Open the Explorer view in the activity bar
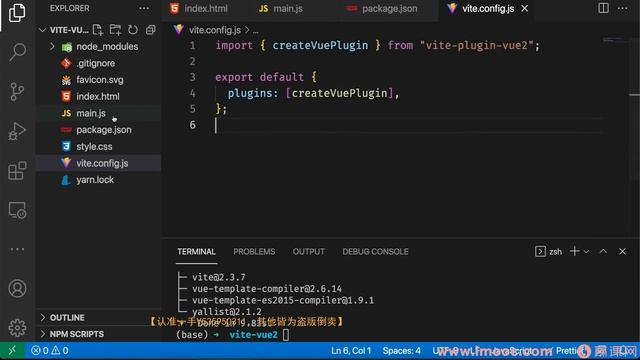 (17, 13)
